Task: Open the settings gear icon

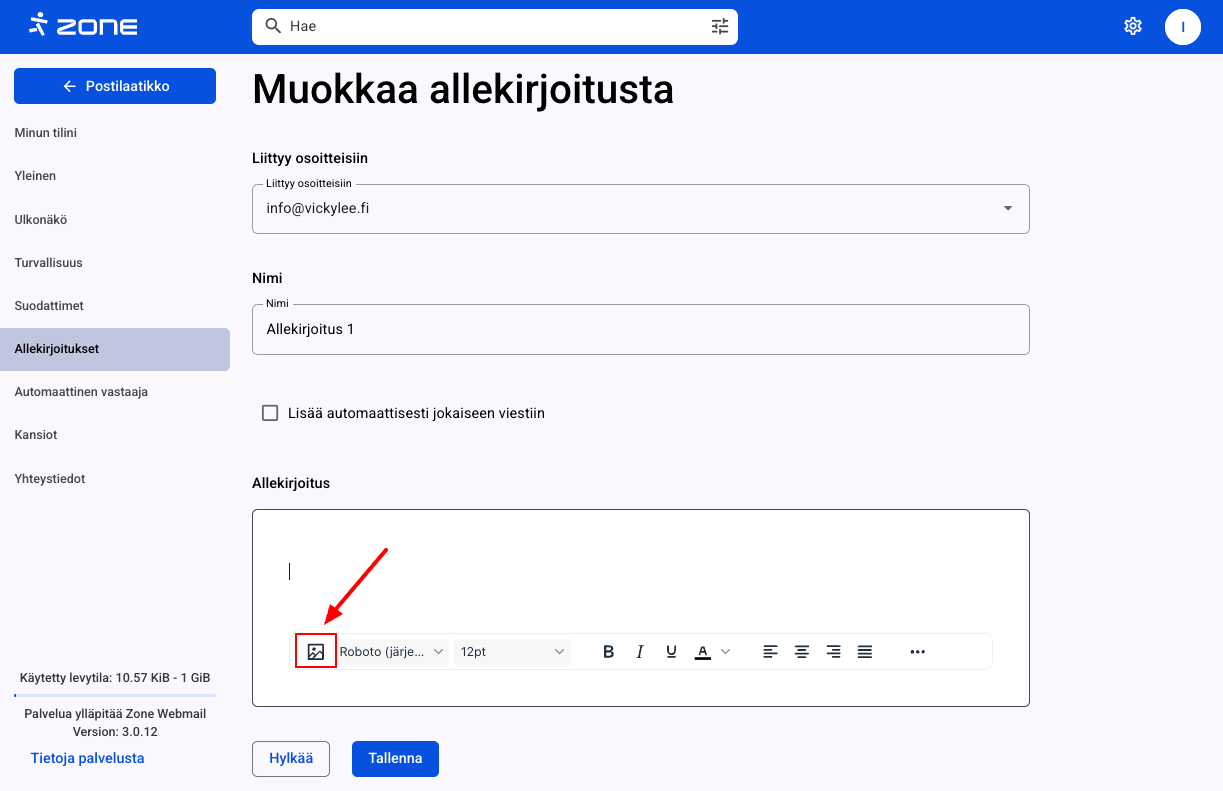Action: tap(1133, 27)
